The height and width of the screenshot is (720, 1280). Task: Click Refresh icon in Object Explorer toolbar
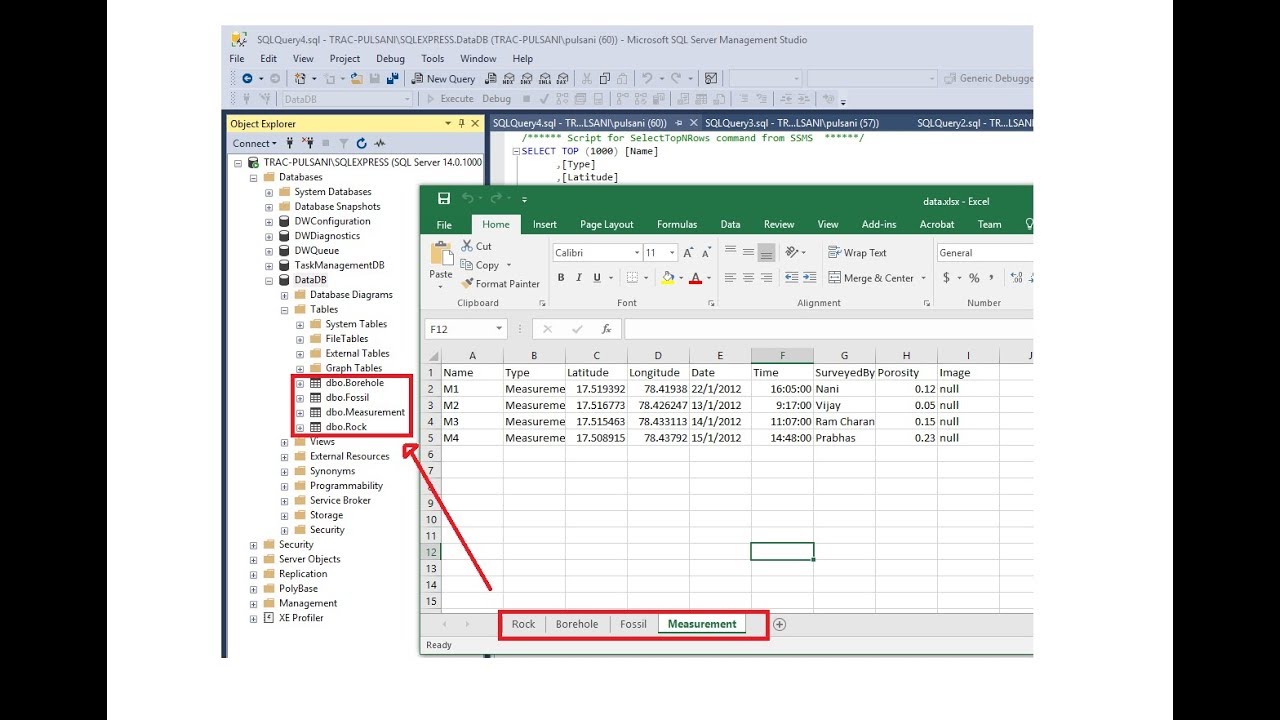click(362, 143)
